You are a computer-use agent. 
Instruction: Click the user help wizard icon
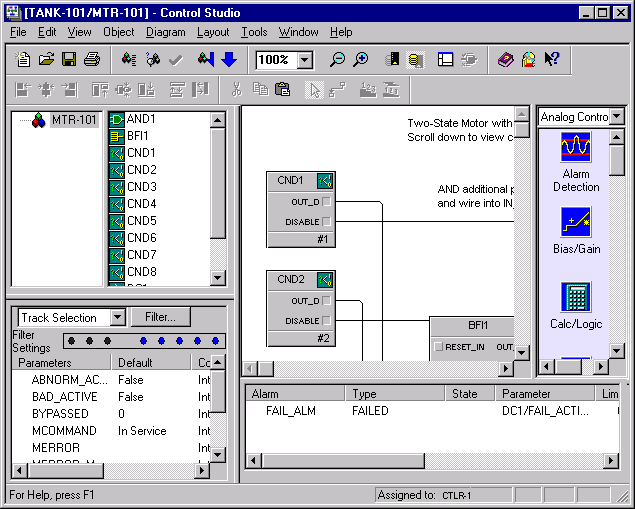coord(528,60)
